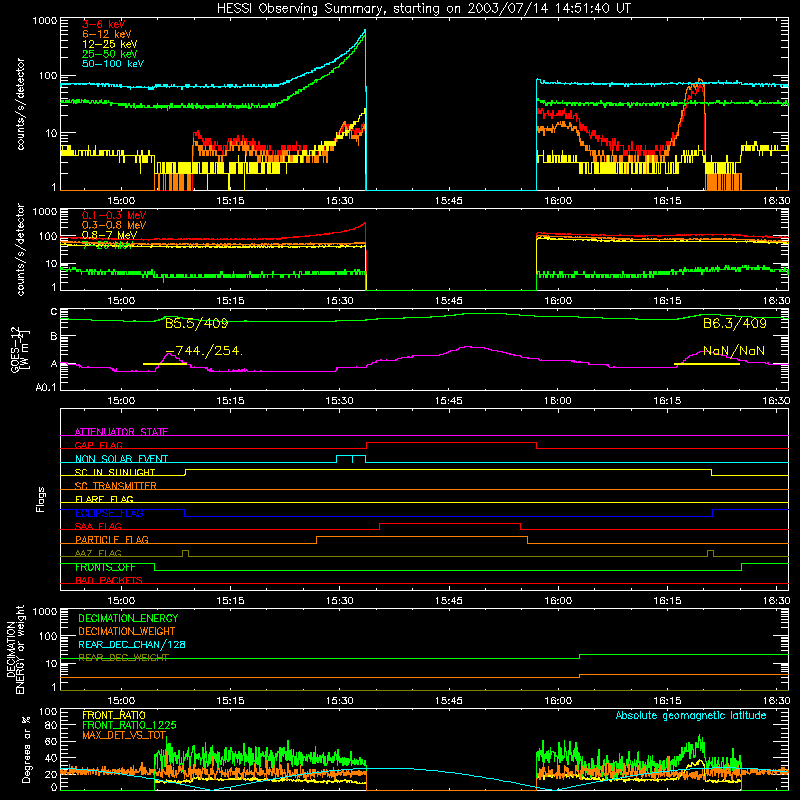This screenshot has width=800, height=800.
Task: Select the DECIMATION_ENERGY legend label
Action: (x=128, y=618)
